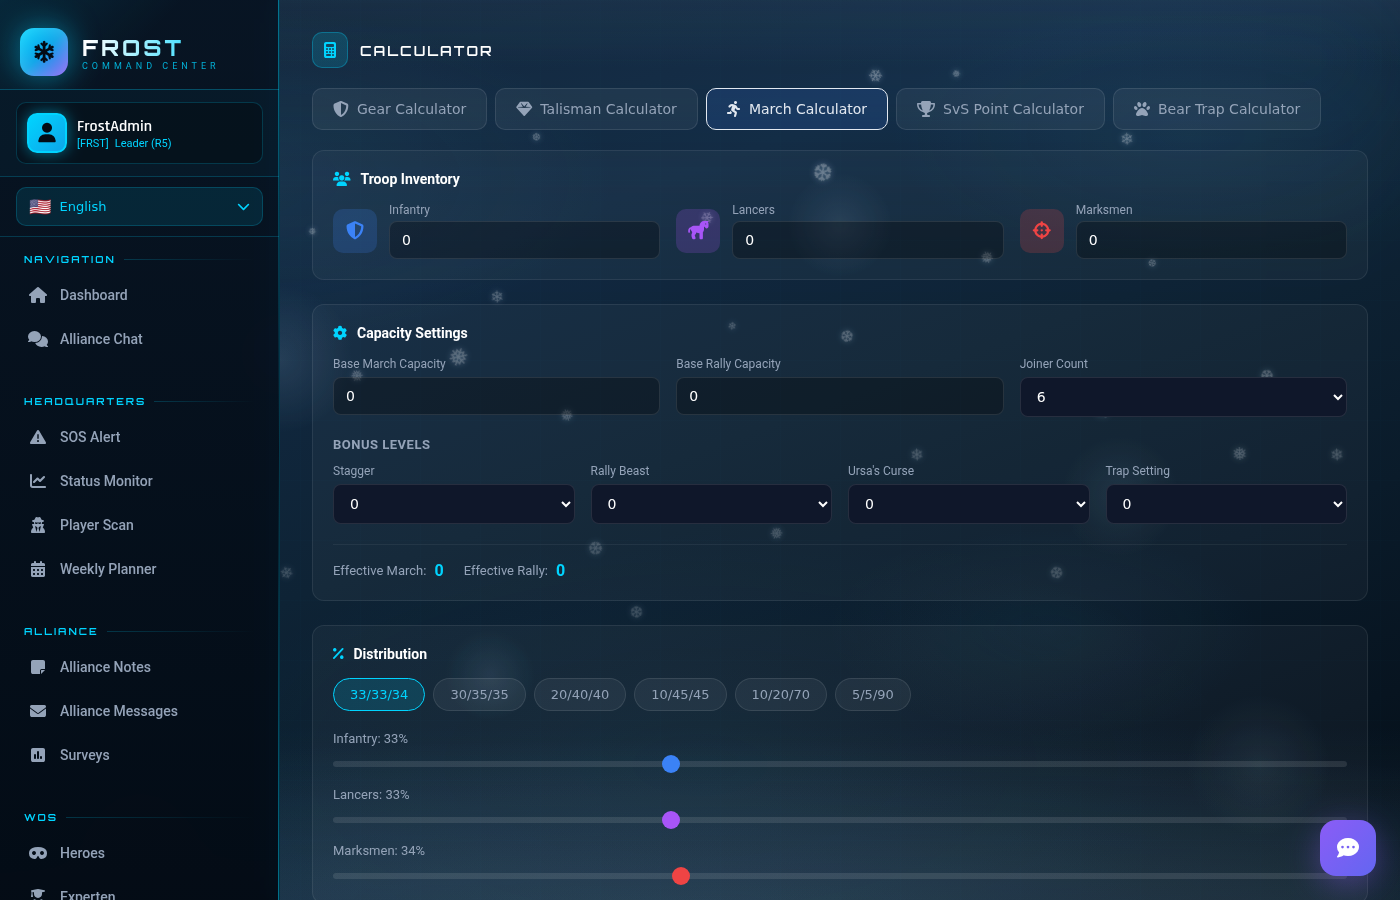
Task: Expand the Joiner Count dropdown
Action: [x=1182, y=397]
